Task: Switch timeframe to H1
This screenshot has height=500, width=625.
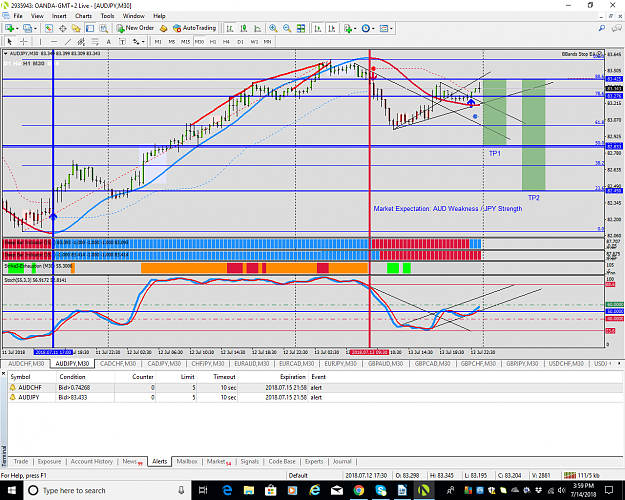Action: coord(213,41)
